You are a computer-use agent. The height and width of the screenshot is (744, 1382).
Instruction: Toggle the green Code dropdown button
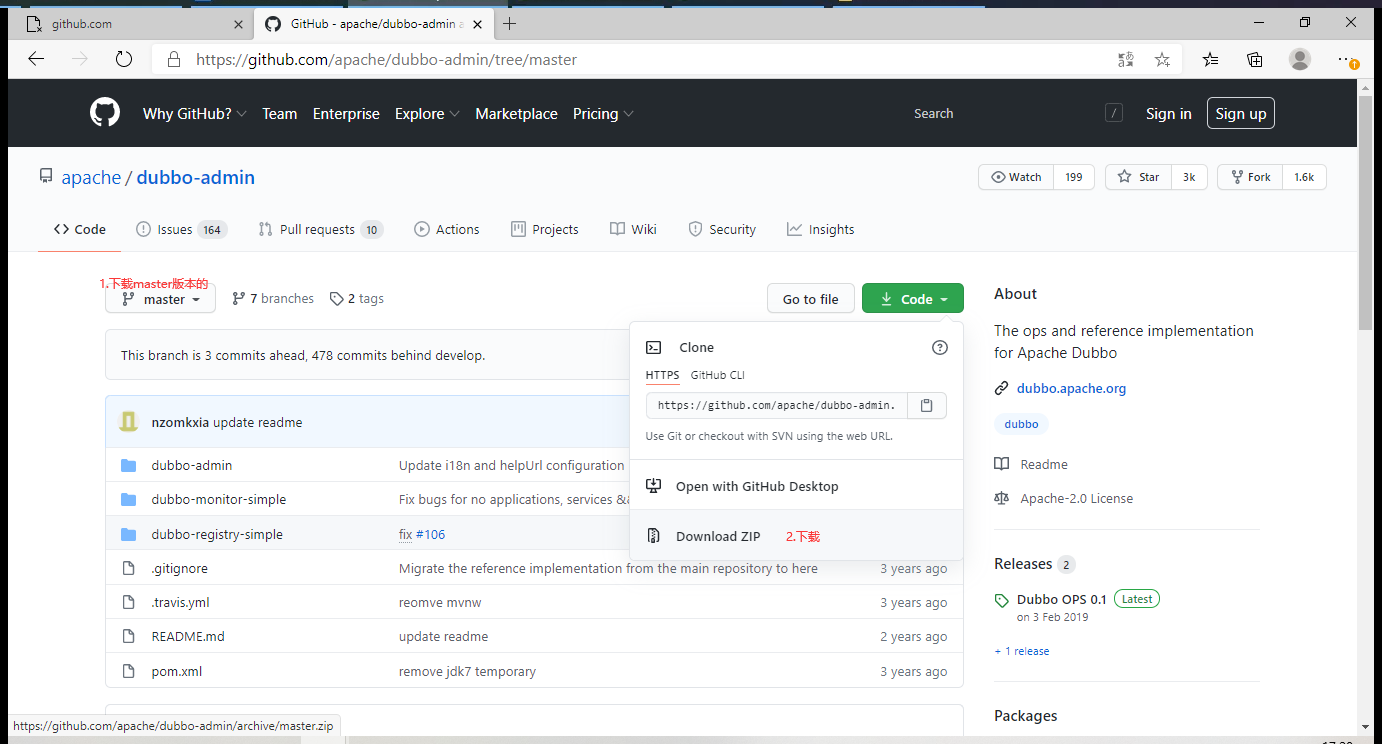pos(913,299)
